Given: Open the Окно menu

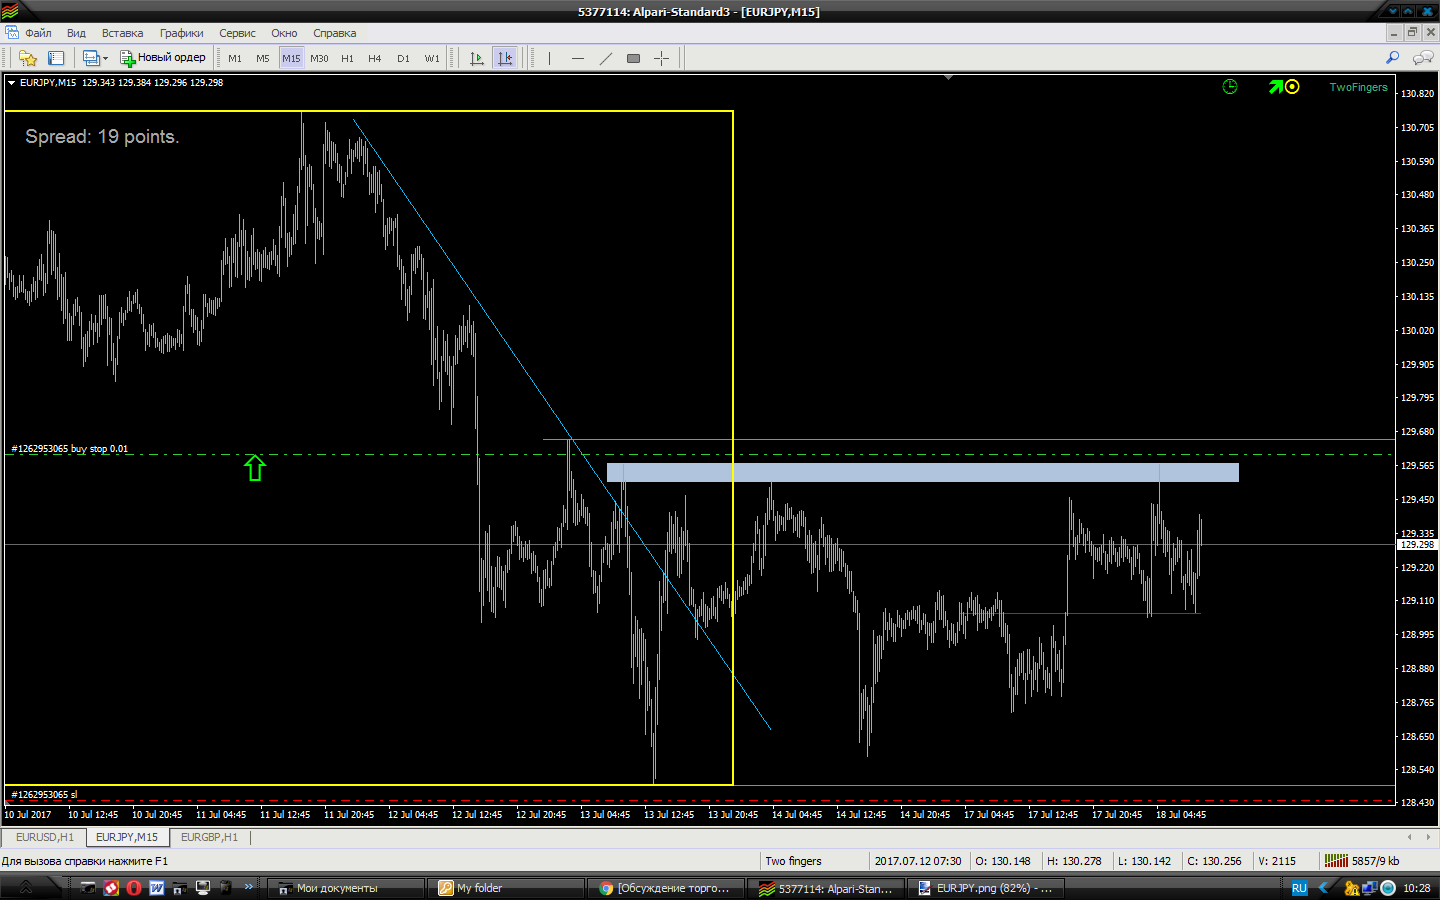Looking at the screenshot, I should click(x=284, y=33).
